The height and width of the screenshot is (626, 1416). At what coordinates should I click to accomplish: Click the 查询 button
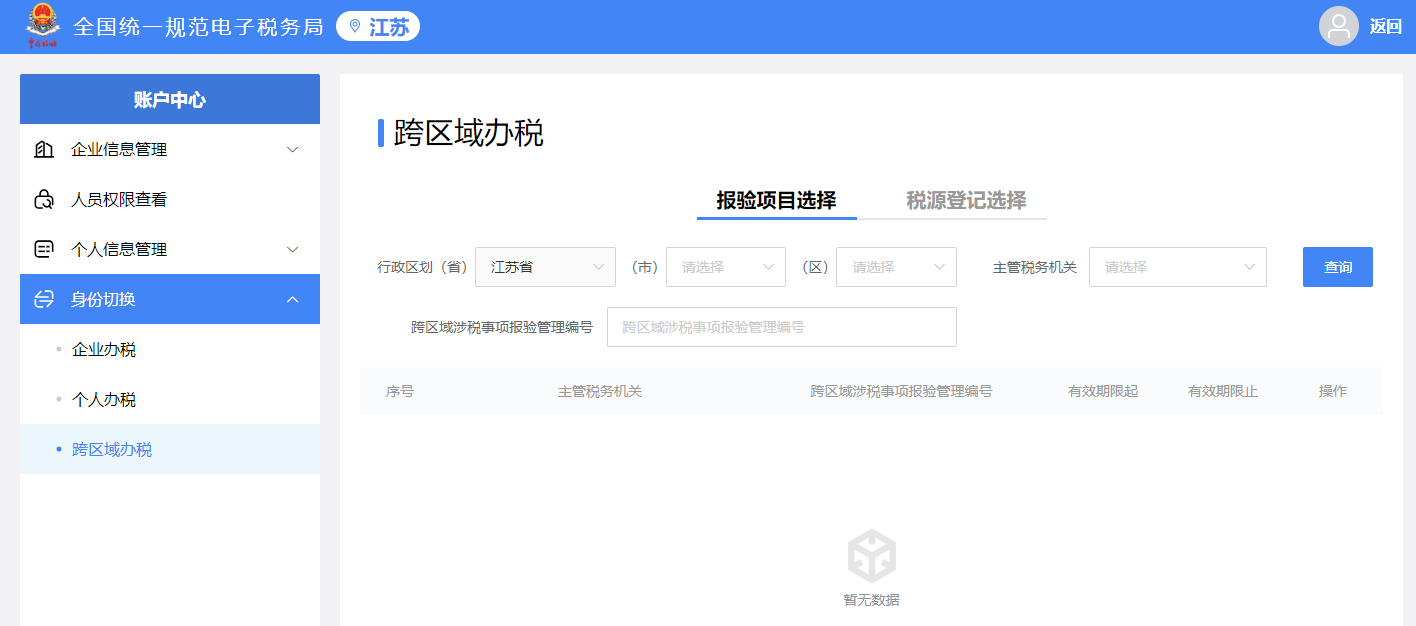[1337, 267]
